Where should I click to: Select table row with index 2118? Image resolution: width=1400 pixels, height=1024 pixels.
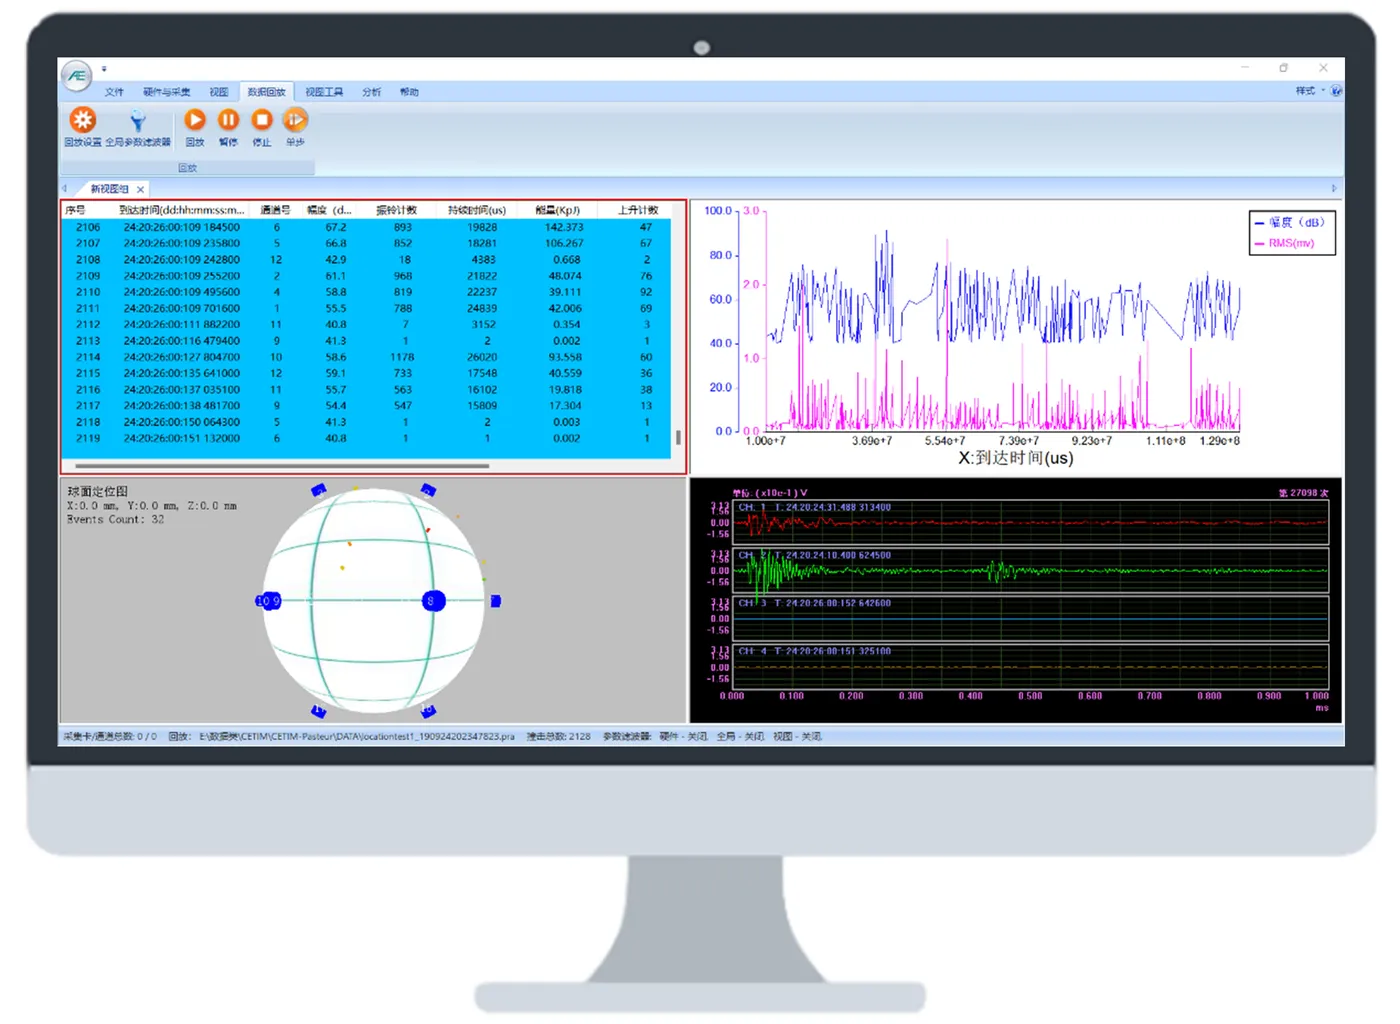(367, 422)
